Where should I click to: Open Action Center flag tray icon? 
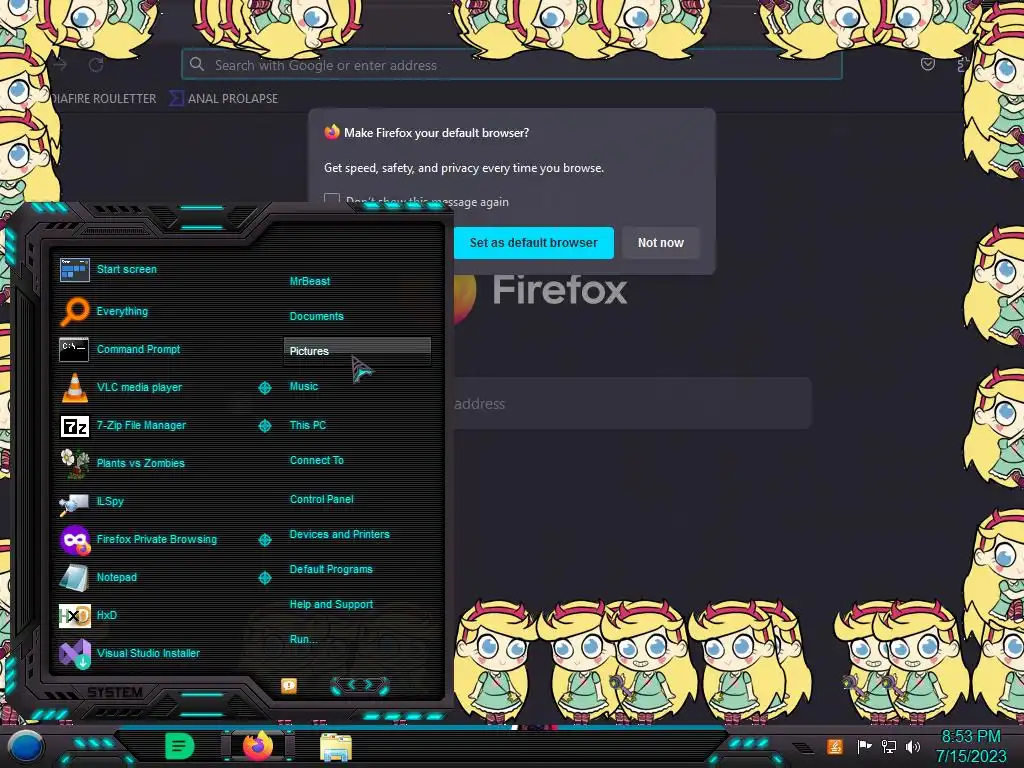tap(864, 746)
